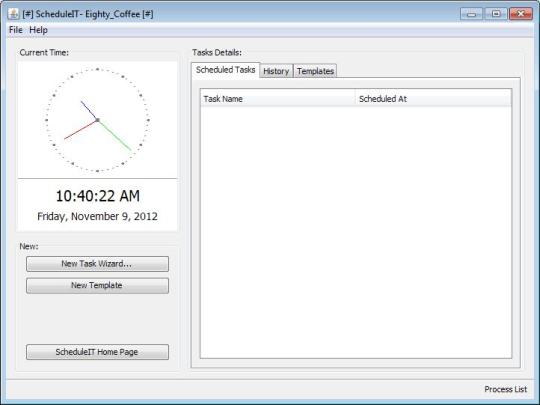Click the Scheduled At column header
Screen dimensions: 540x405
click(x=433, y=99)
